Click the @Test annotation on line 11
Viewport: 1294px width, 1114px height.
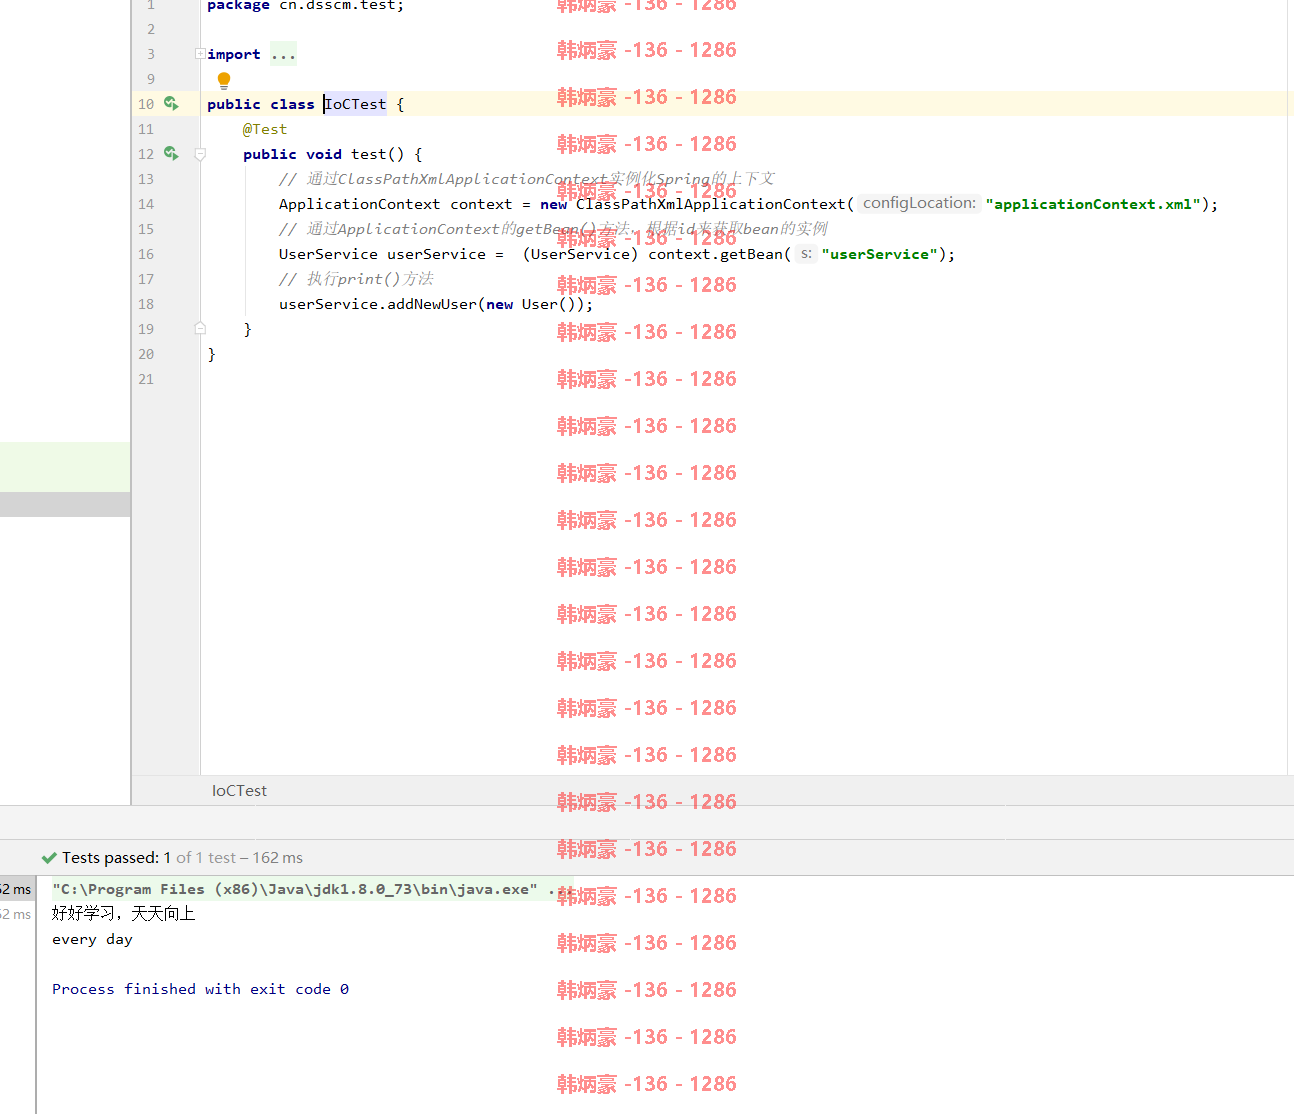click(x=265, y=129)
